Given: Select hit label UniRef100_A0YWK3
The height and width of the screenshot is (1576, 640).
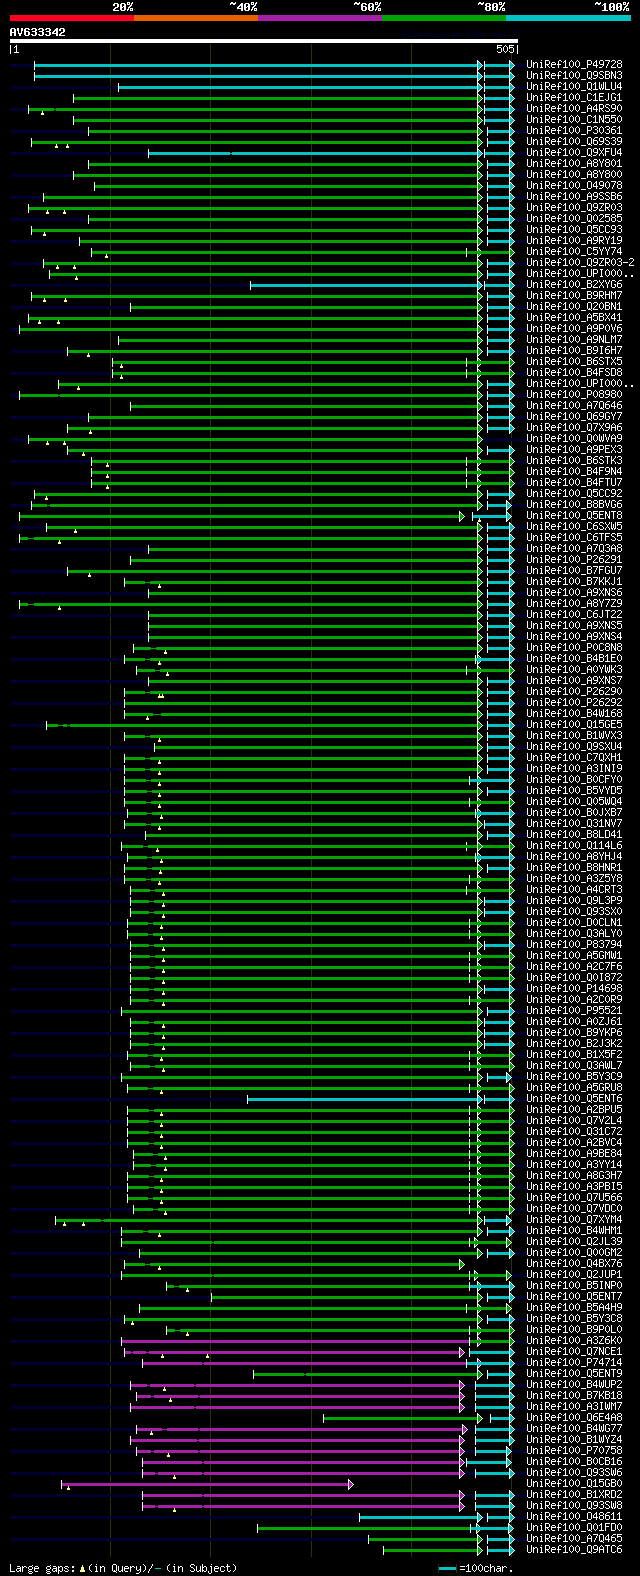Looking at the screenshot, I should (x=574, y=670).
